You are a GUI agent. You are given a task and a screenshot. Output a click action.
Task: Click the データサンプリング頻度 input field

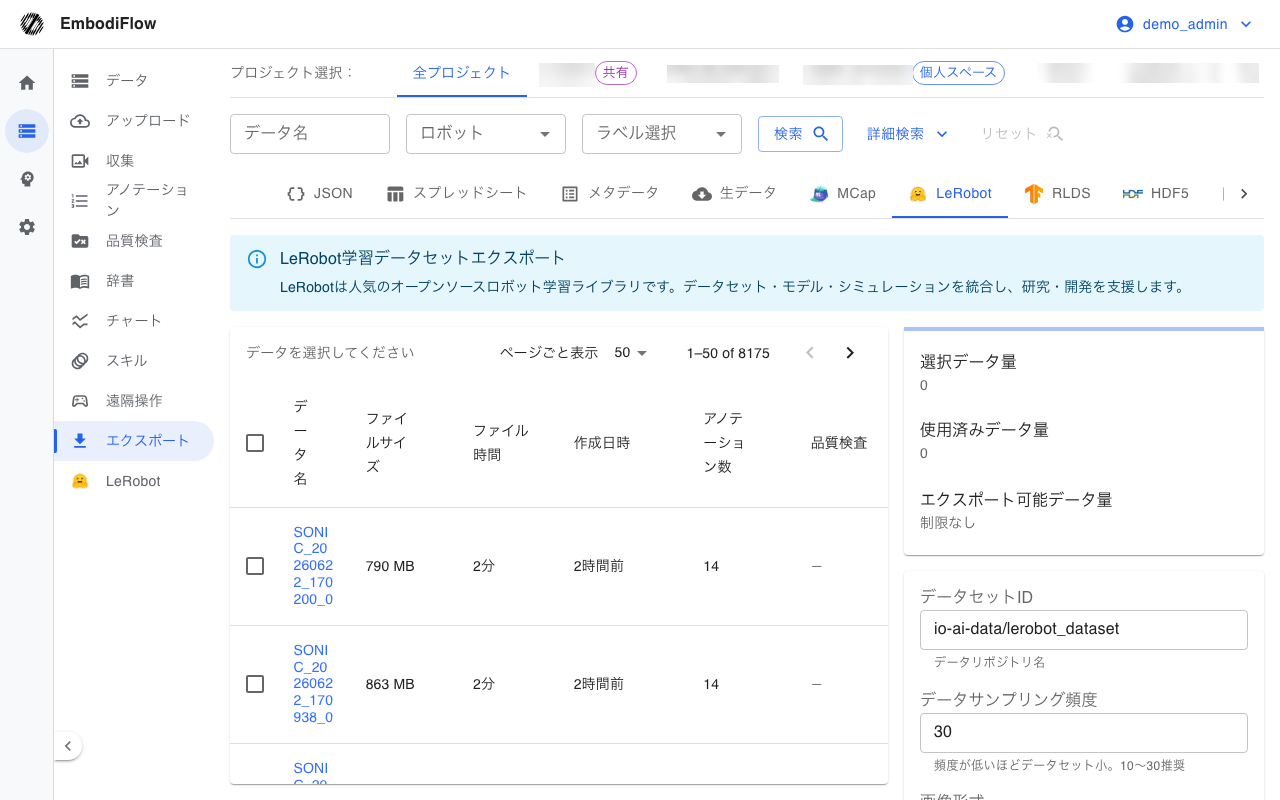1084,733
